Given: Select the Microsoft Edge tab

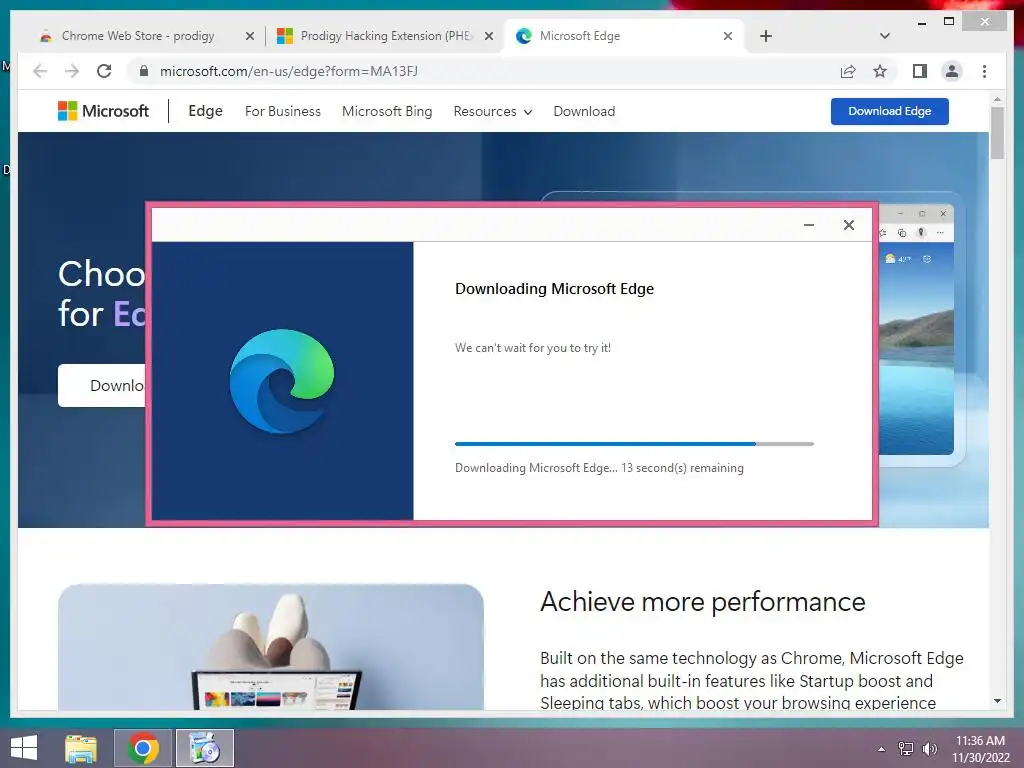Looking at the screenshot, I should [624, 36].
